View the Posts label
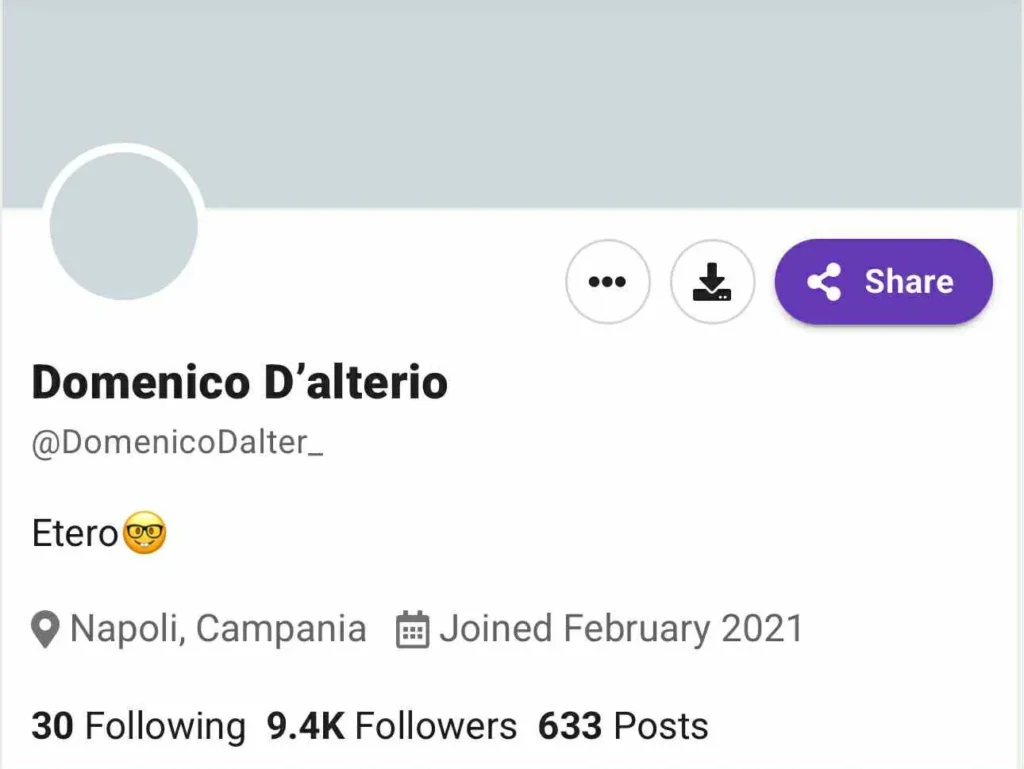 coord(661,726)
